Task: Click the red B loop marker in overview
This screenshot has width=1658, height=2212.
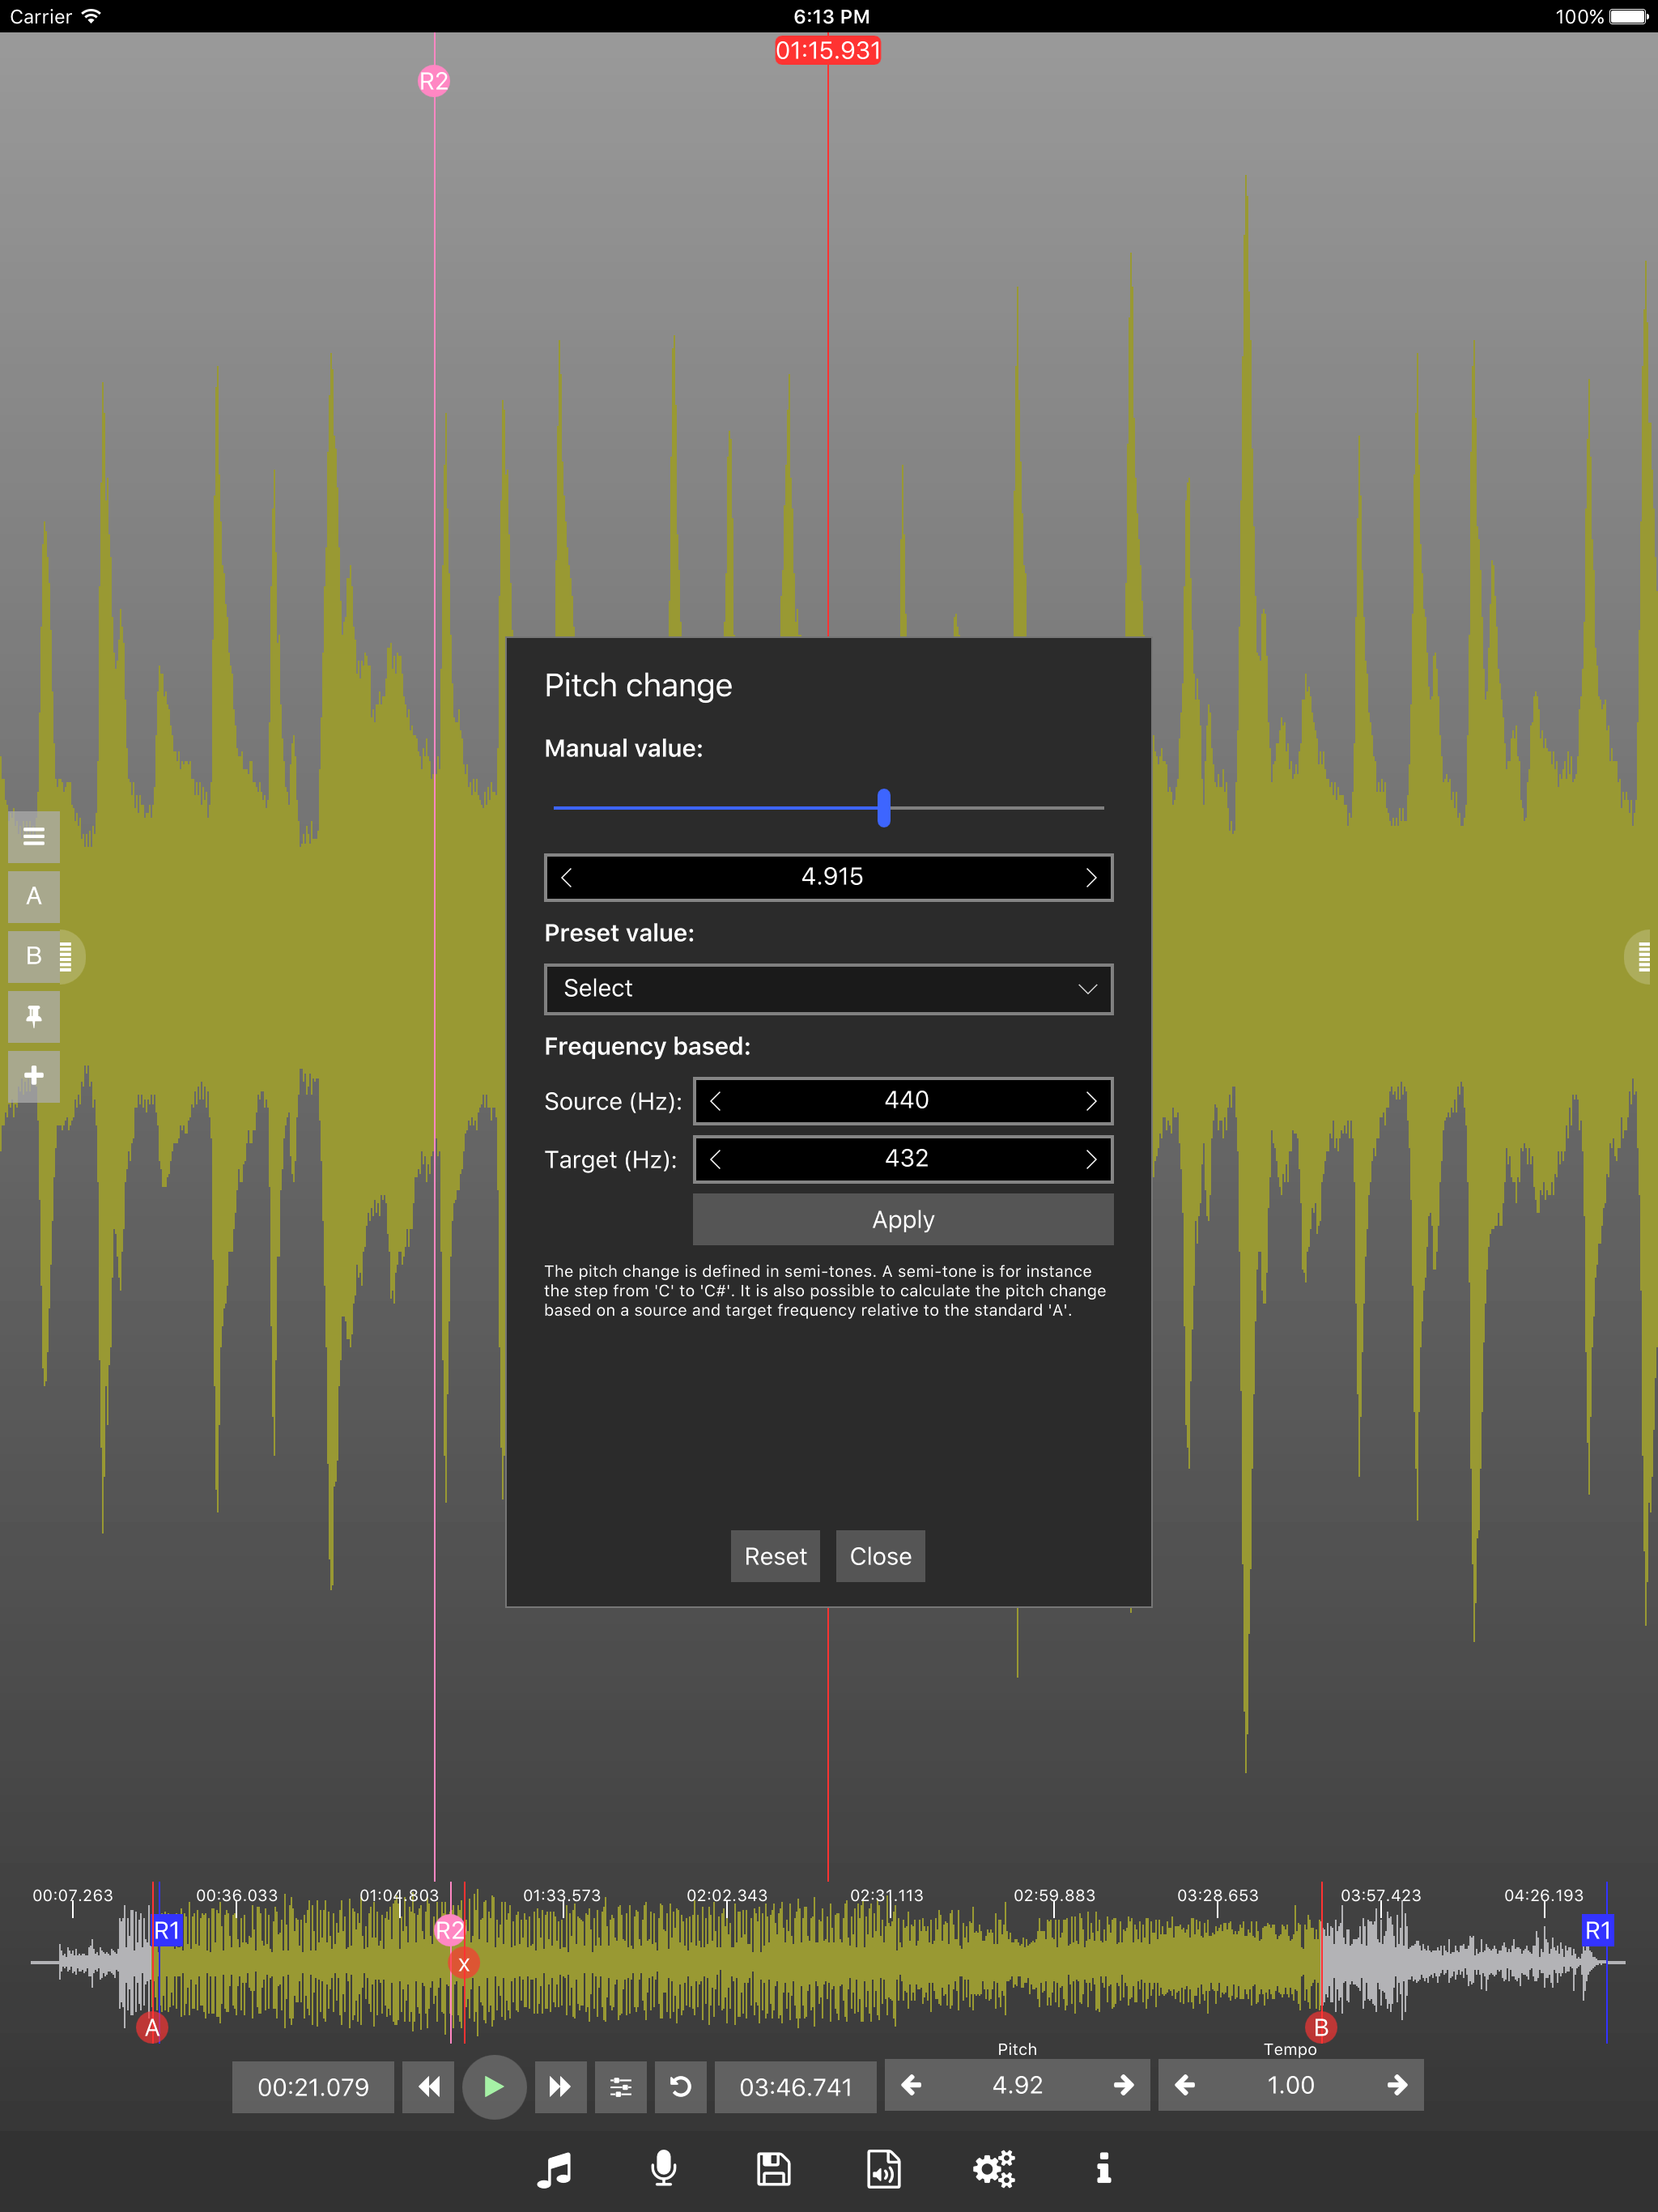Action: pos(1321,2027)
